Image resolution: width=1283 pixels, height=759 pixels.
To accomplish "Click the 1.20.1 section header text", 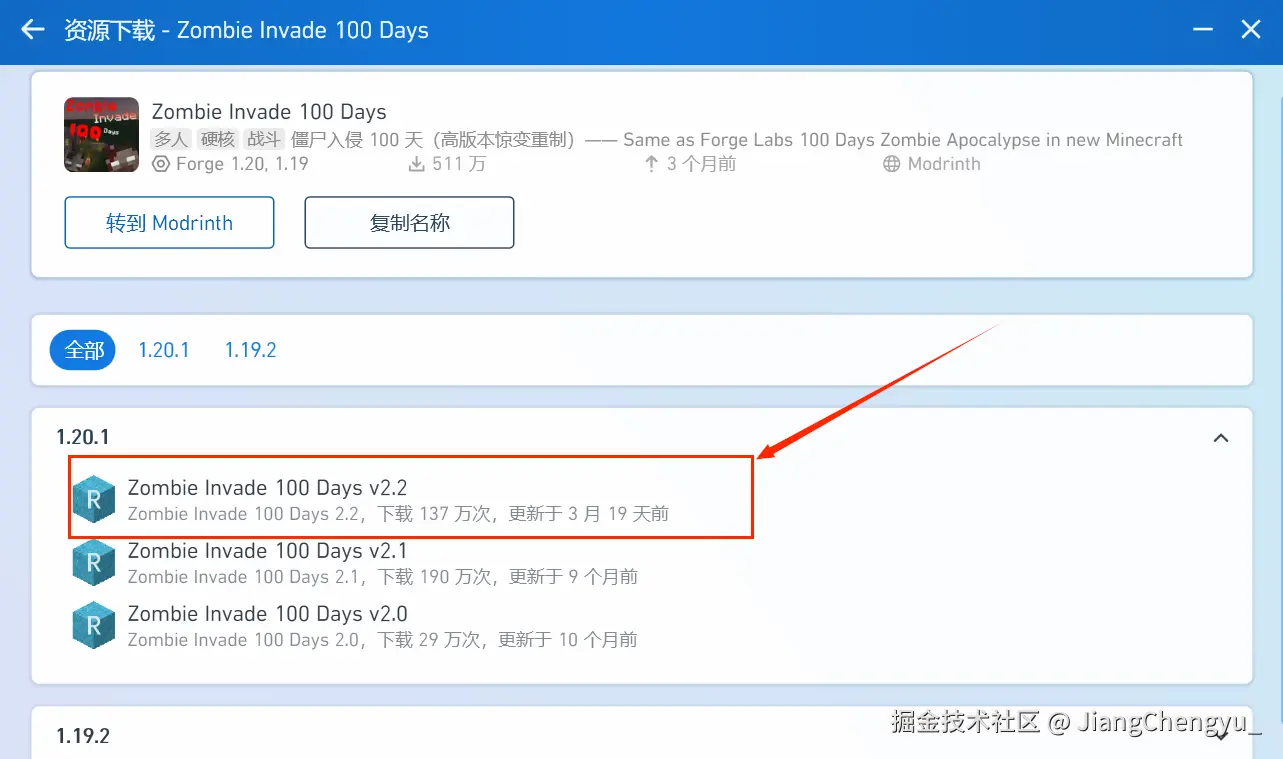I will coord(83,437).
